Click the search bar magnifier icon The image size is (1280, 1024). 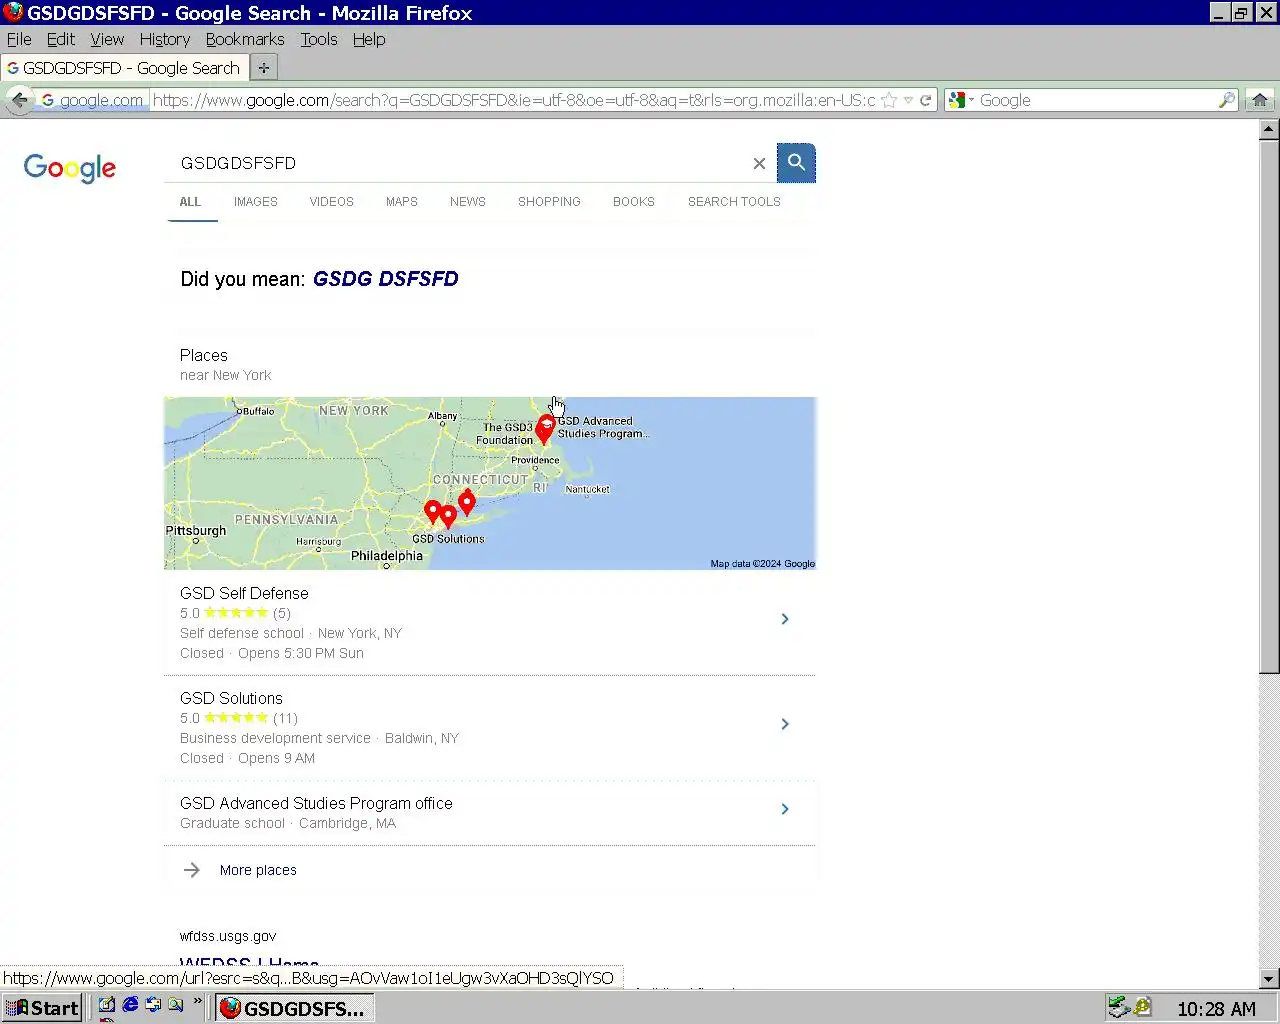pyautogui.click(x=1227, y=100)
